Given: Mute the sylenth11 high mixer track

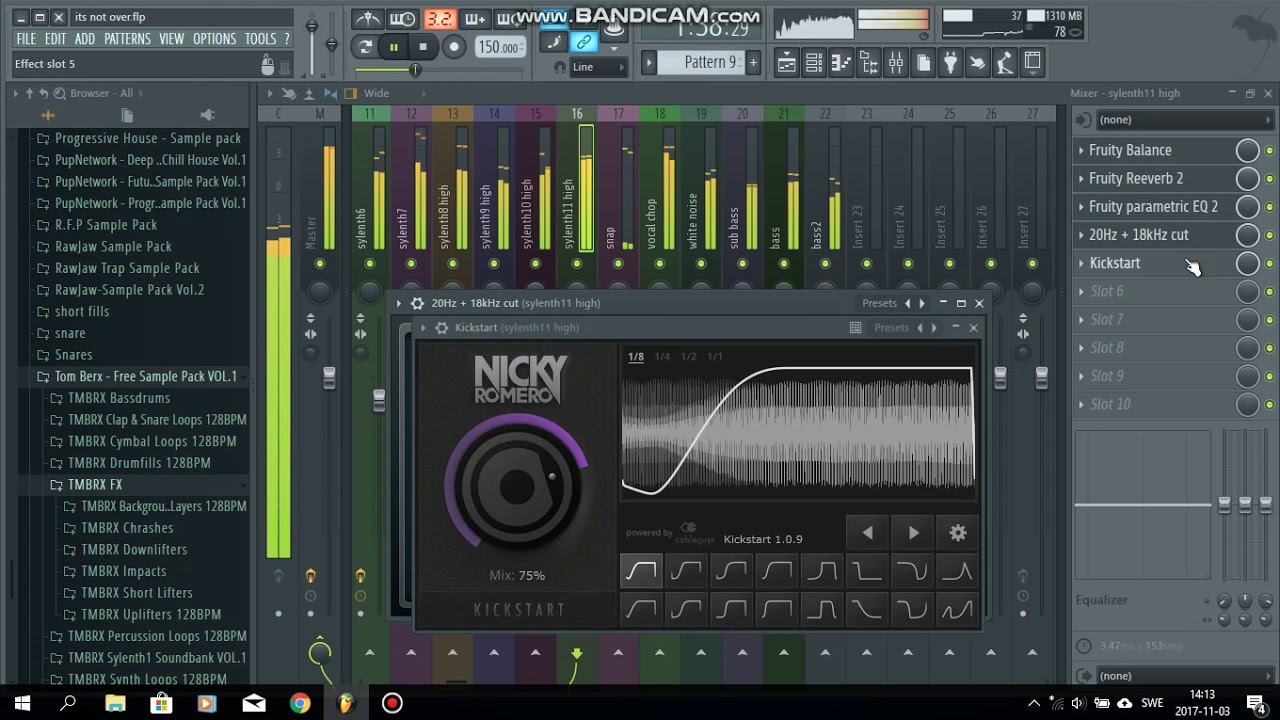Looking at the screenshot, I should tap(577, 264).
